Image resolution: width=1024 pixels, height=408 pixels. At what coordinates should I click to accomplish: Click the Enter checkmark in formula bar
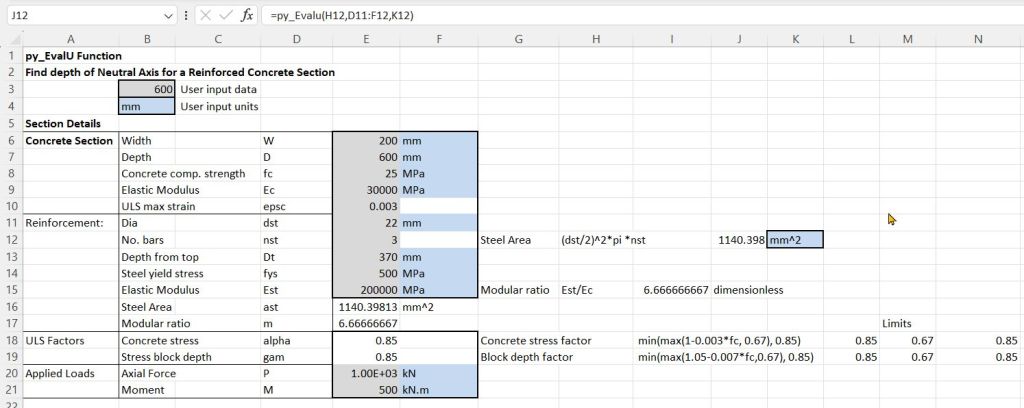(225, 16)
